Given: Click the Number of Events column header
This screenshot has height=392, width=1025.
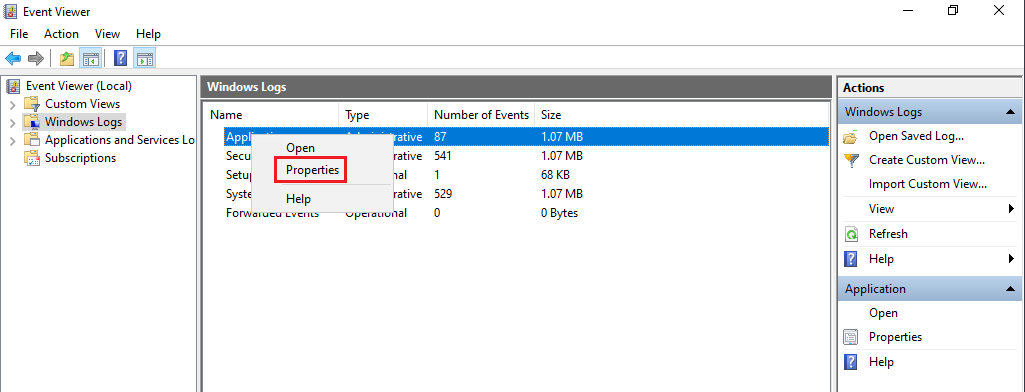Looking at the screenshot, I should point(481,115).
